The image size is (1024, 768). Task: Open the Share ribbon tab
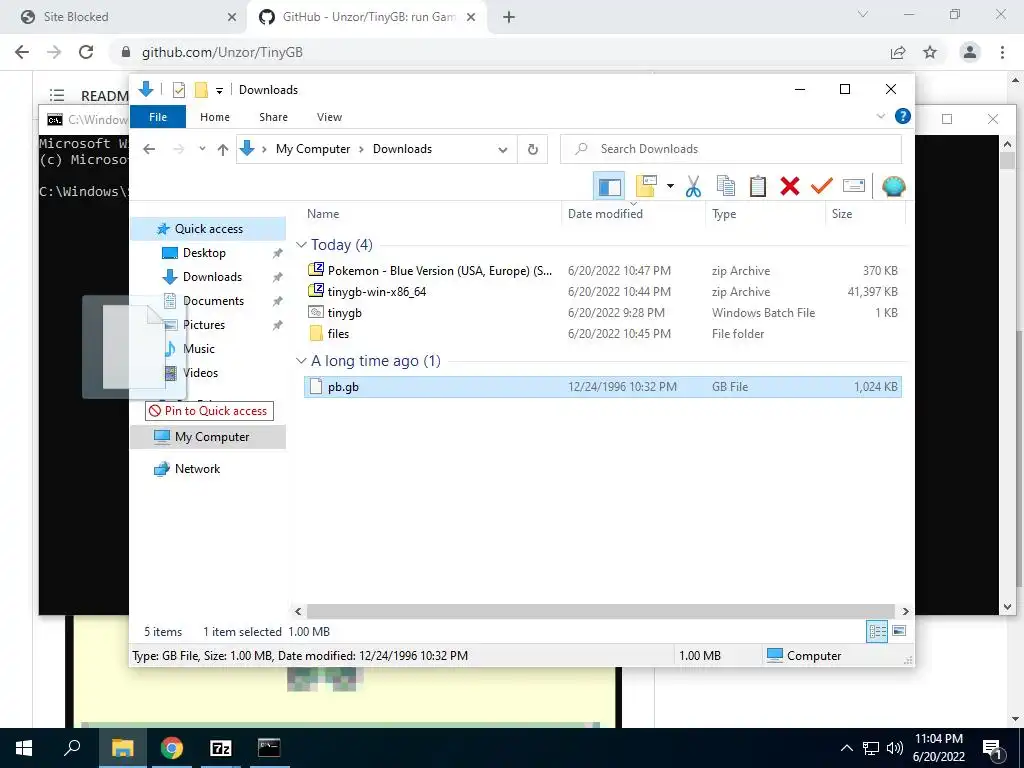click(273, 117)
